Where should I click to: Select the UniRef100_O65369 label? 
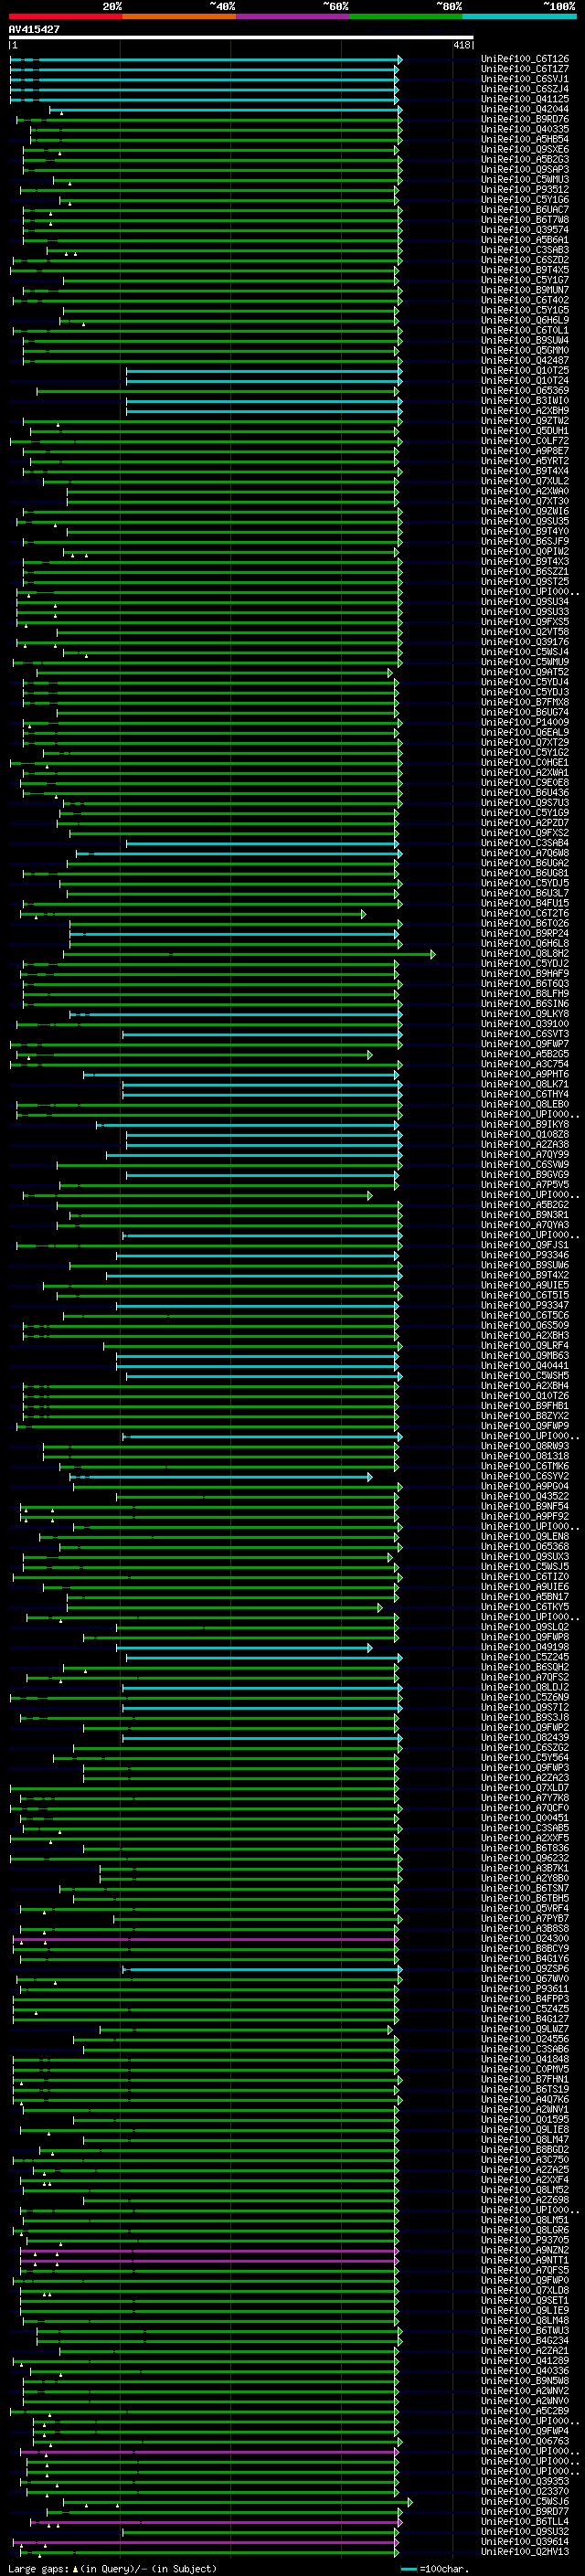pyautogui.click(x=525, y=391)
